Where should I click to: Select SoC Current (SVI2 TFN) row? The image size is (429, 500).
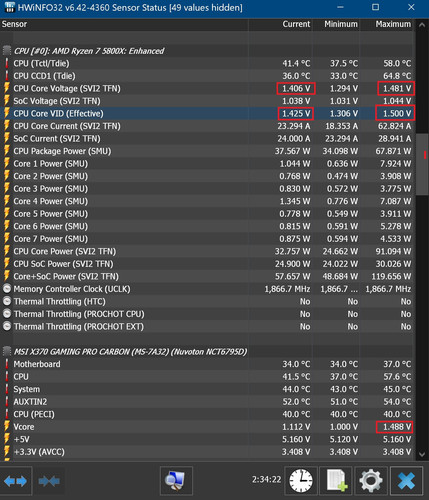(x=207, y=138)
